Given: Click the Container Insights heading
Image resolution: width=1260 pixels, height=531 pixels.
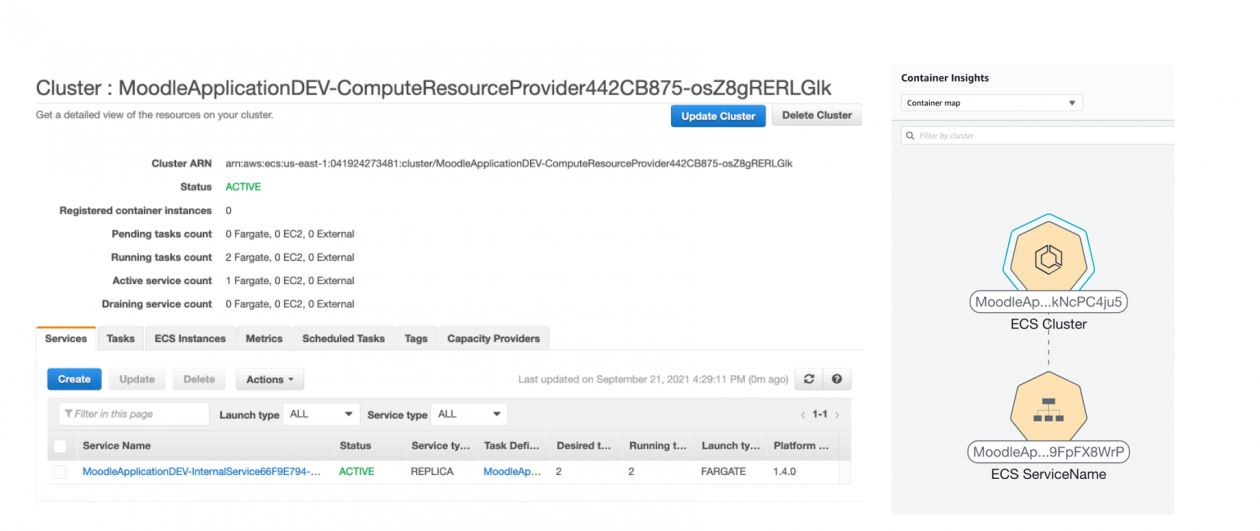Looking at the screenshot, I should pyautogui.click(x=945, y=78).
